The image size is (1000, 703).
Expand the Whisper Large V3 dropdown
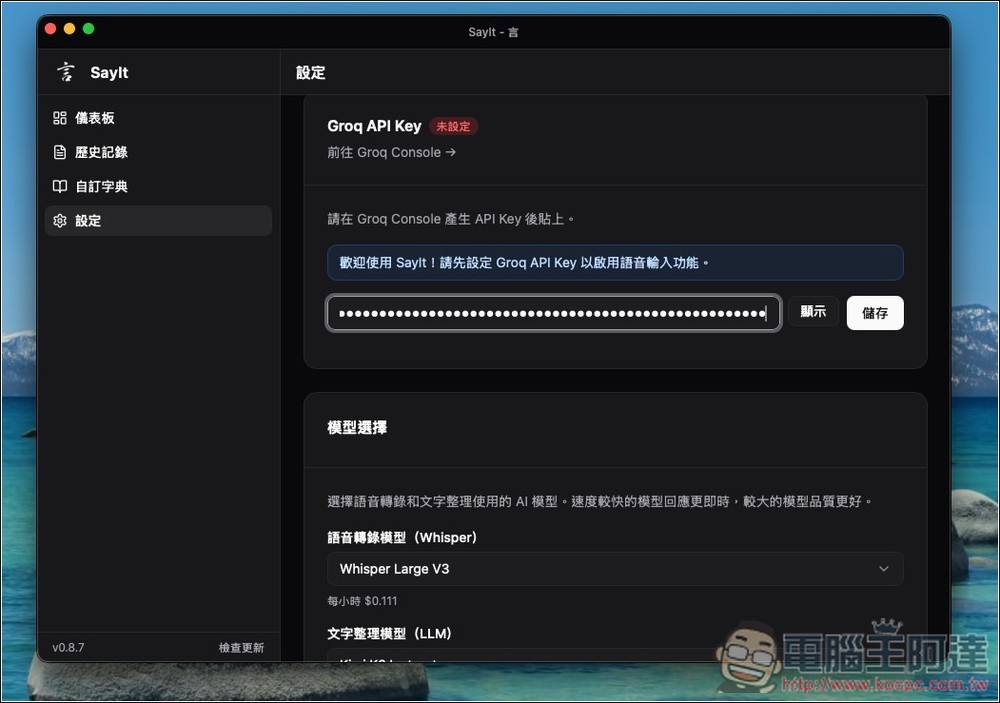[615, 569]
